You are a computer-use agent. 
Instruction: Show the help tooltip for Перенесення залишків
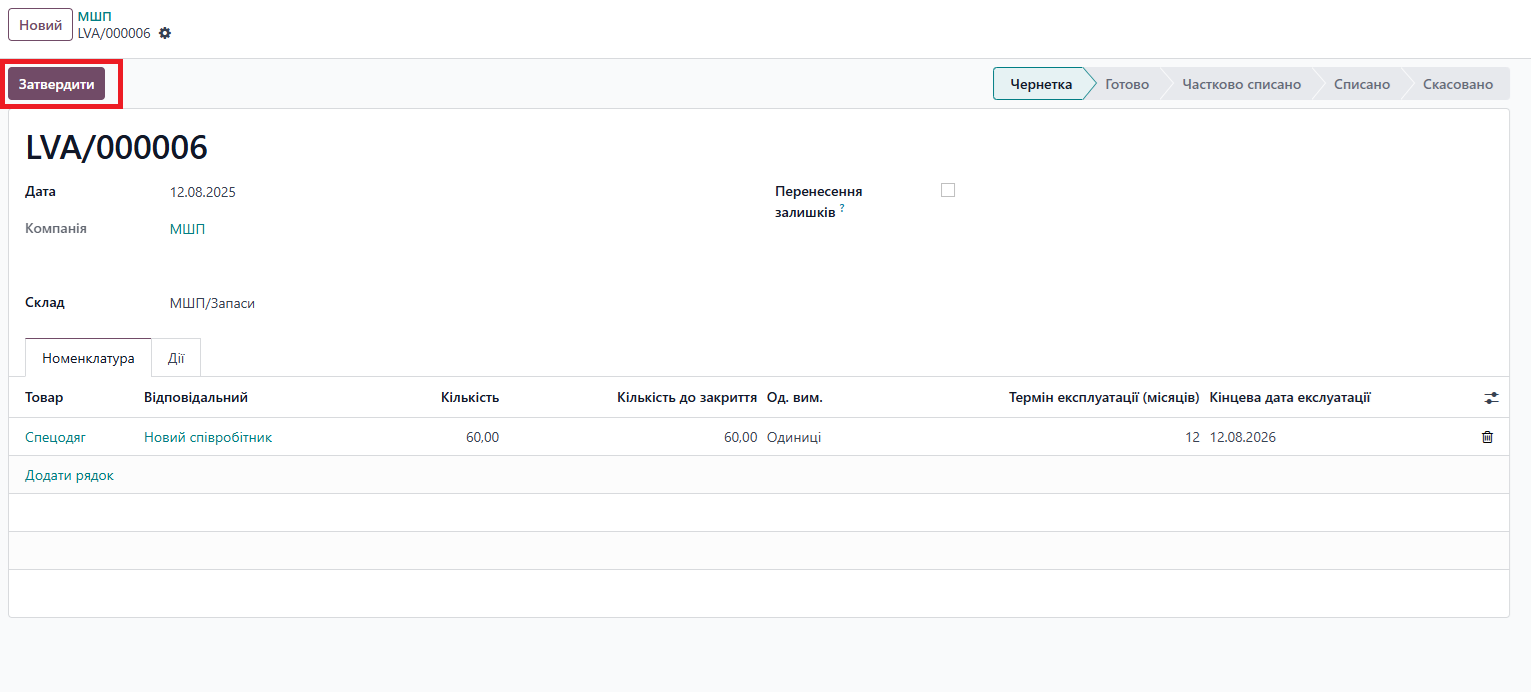(x=842, y=209)
